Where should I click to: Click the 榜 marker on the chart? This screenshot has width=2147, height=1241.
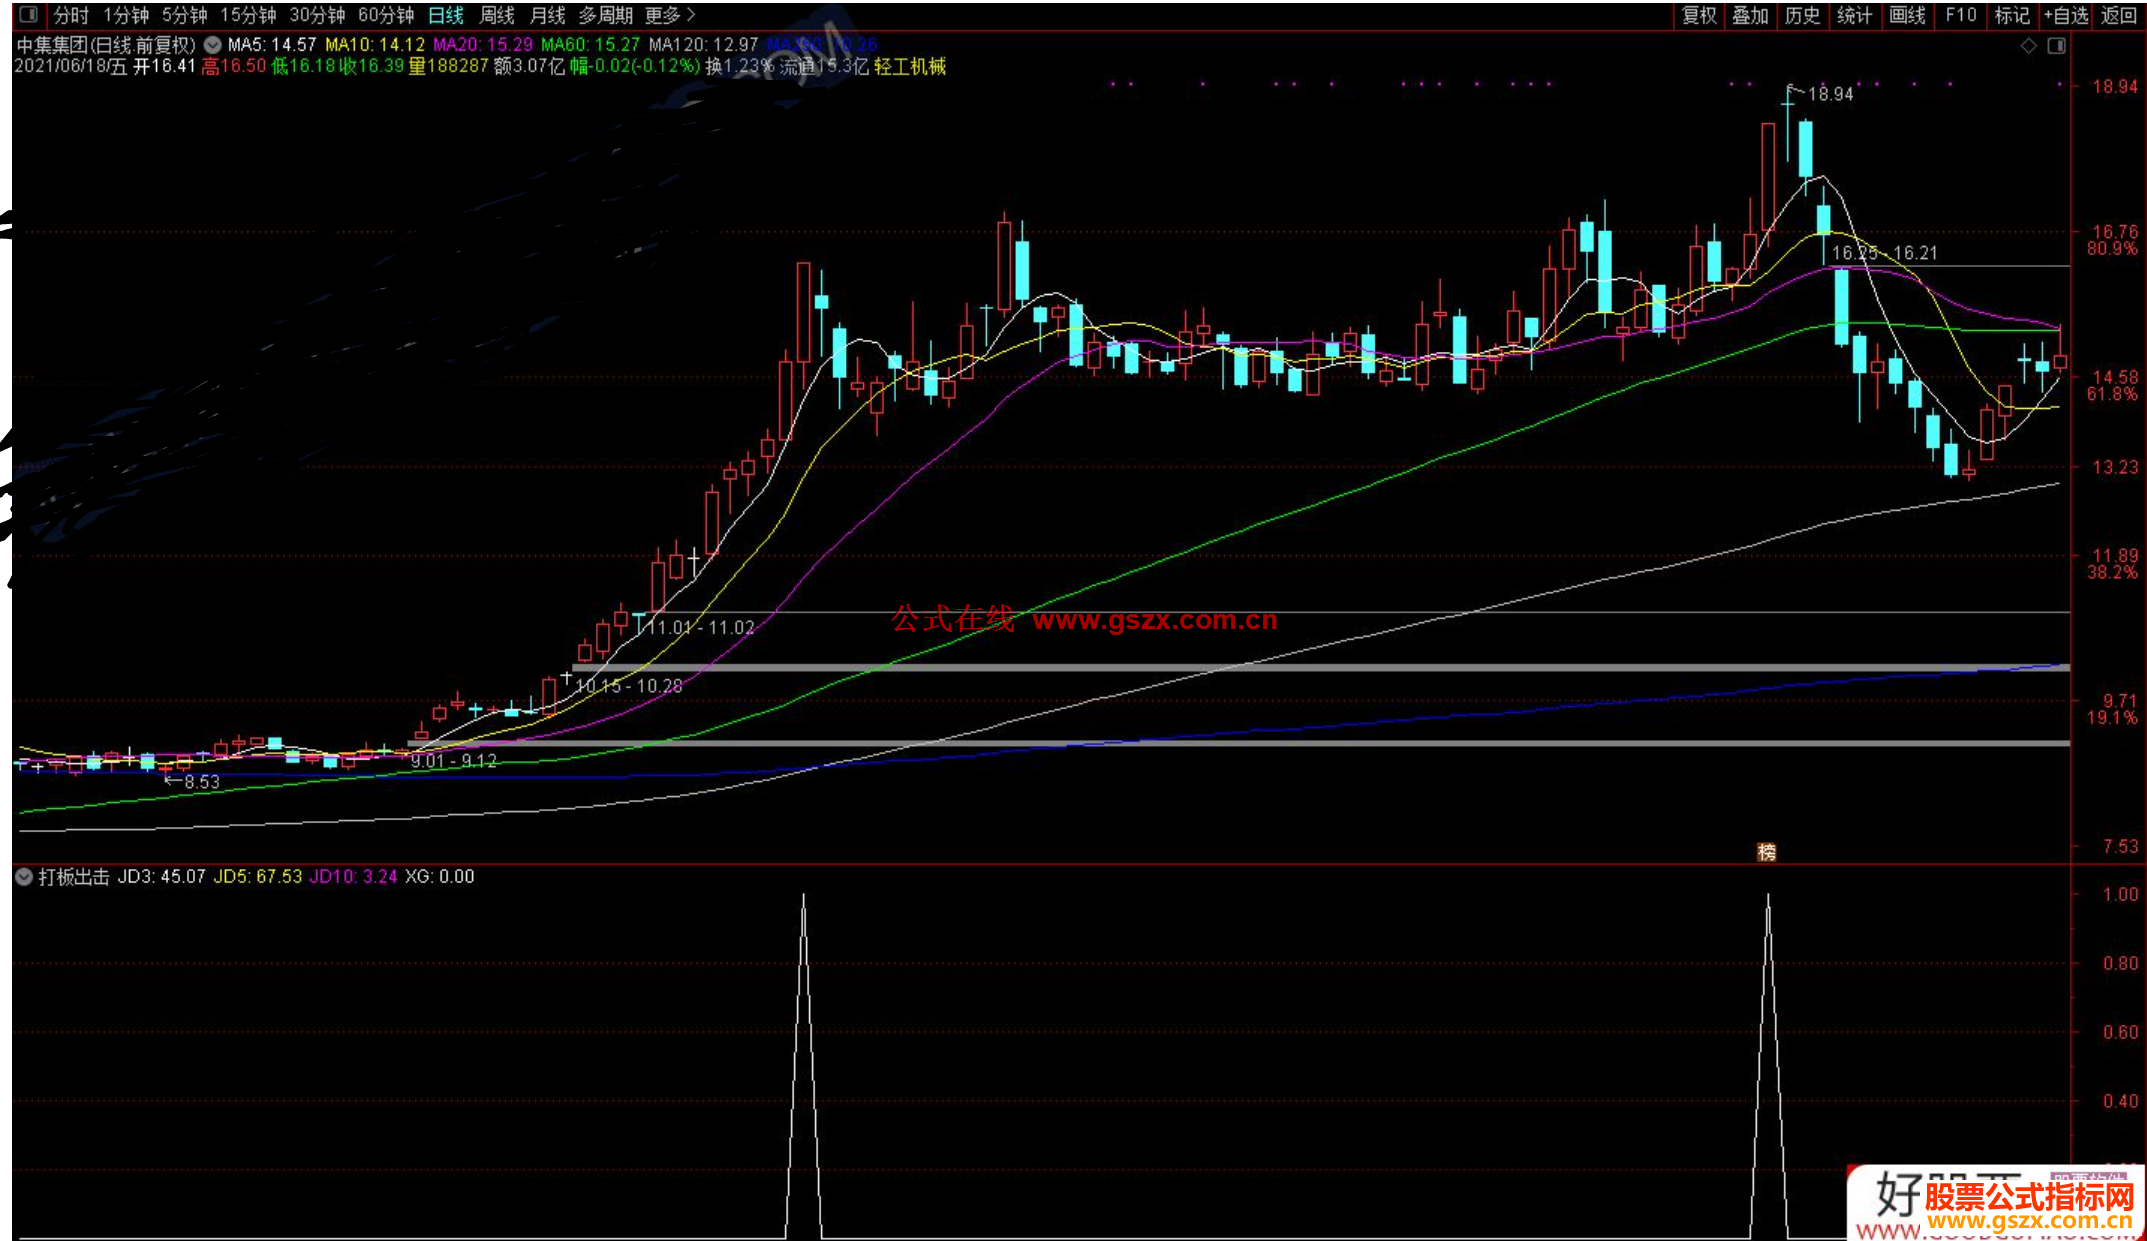coord(1767,852)
